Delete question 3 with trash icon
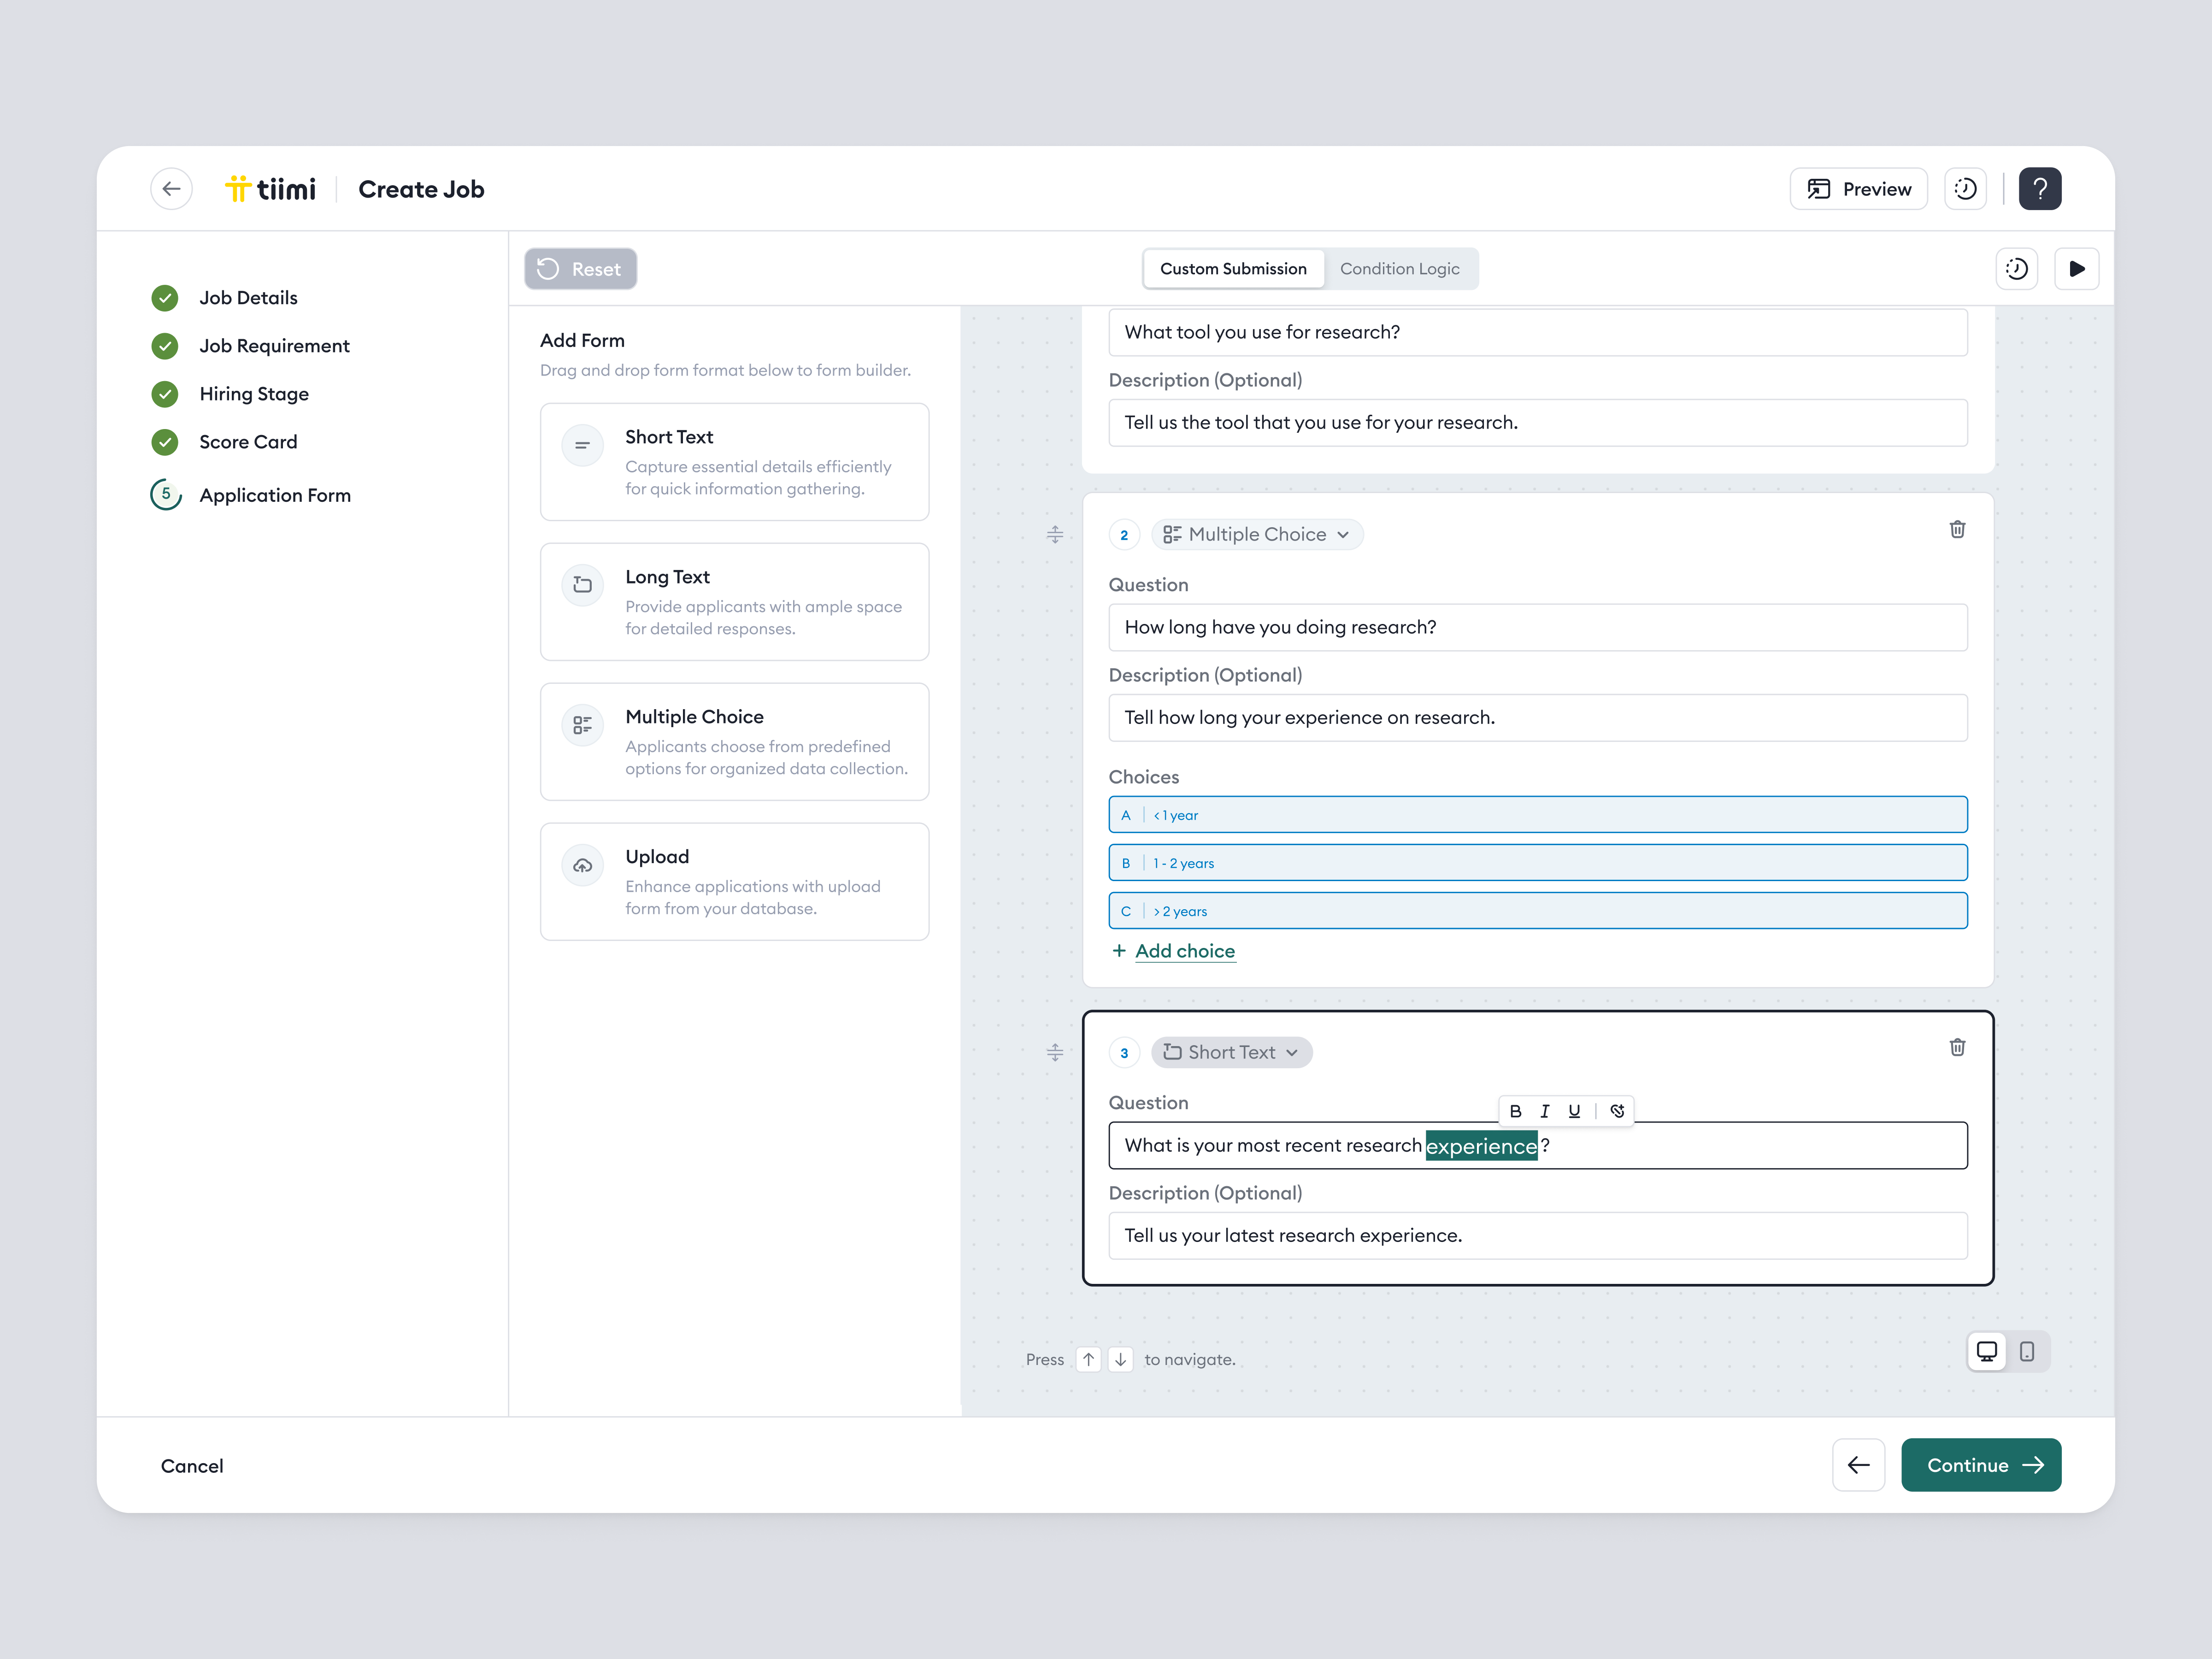 1958,1047
